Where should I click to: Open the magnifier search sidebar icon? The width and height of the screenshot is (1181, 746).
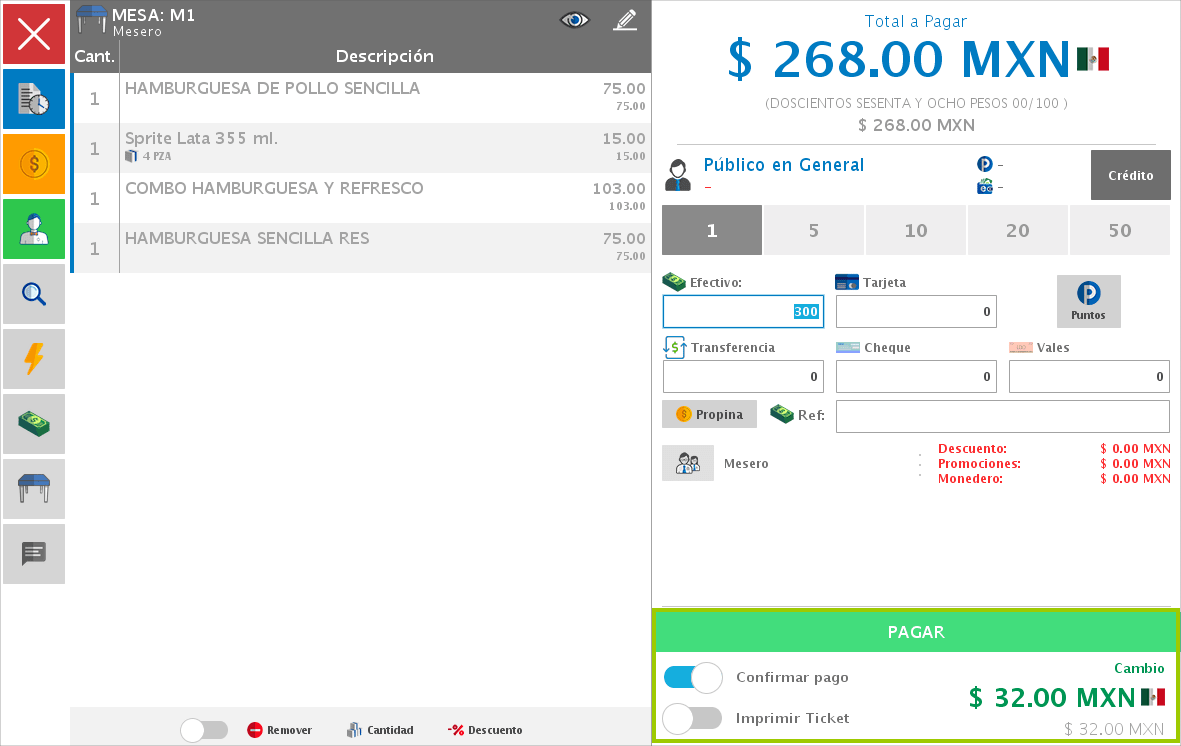34,294
